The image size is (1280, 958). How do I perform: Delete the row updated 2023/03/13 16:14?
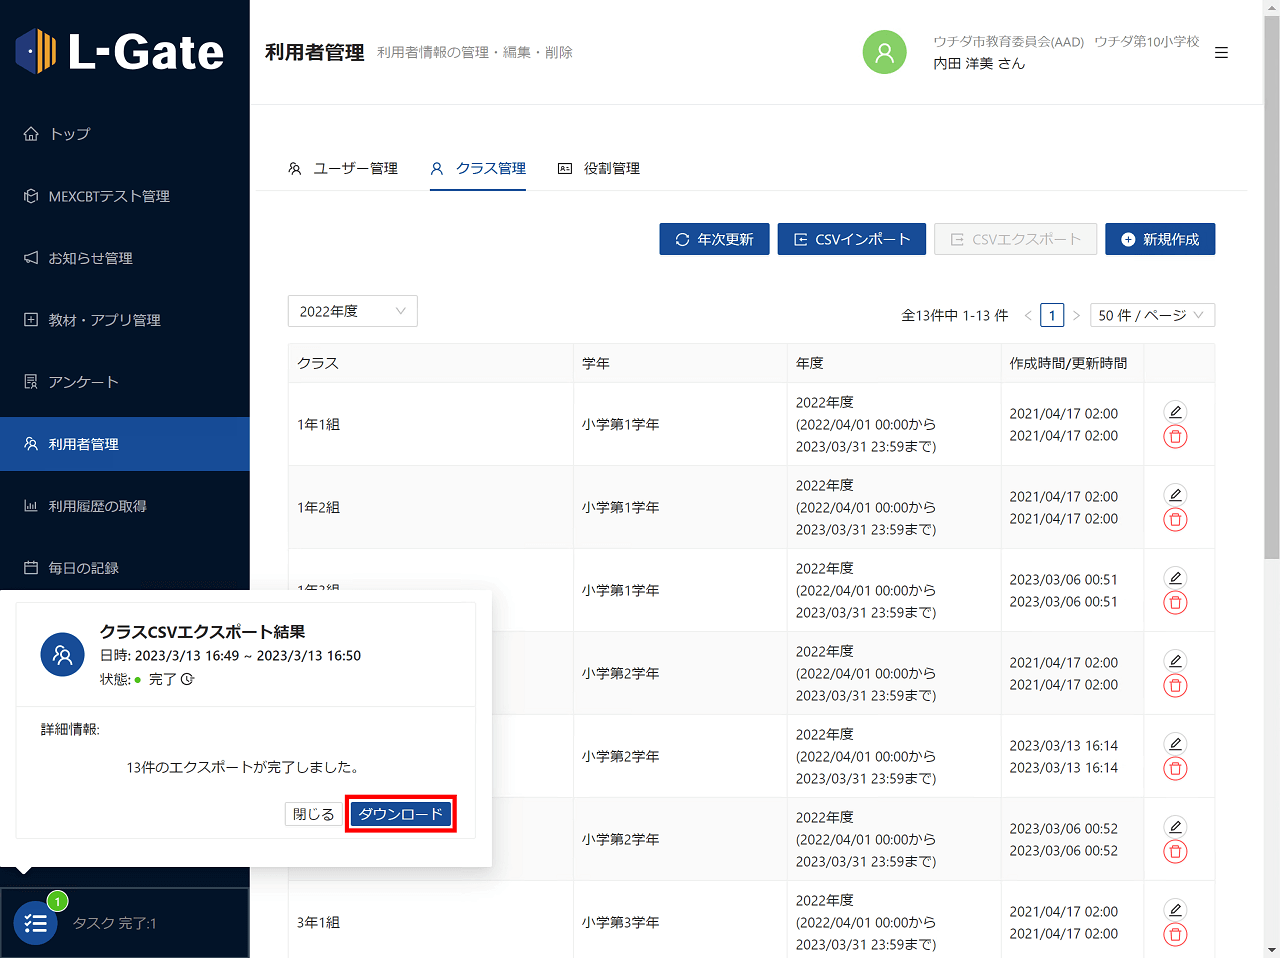pos(1176,768)
